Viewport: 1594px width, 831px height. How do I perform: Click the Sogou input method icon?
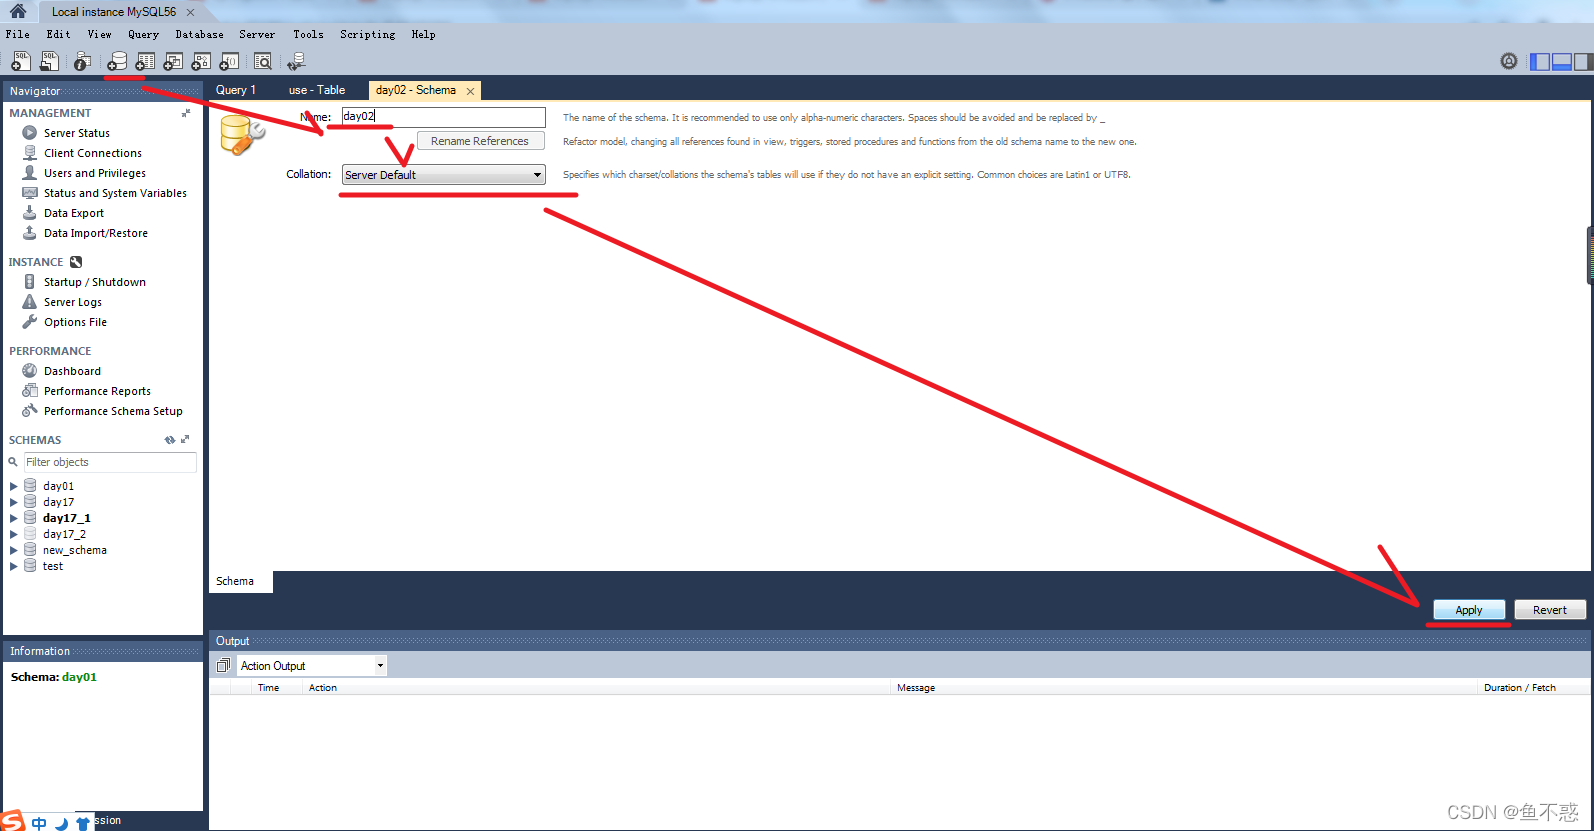click(12, 821)
